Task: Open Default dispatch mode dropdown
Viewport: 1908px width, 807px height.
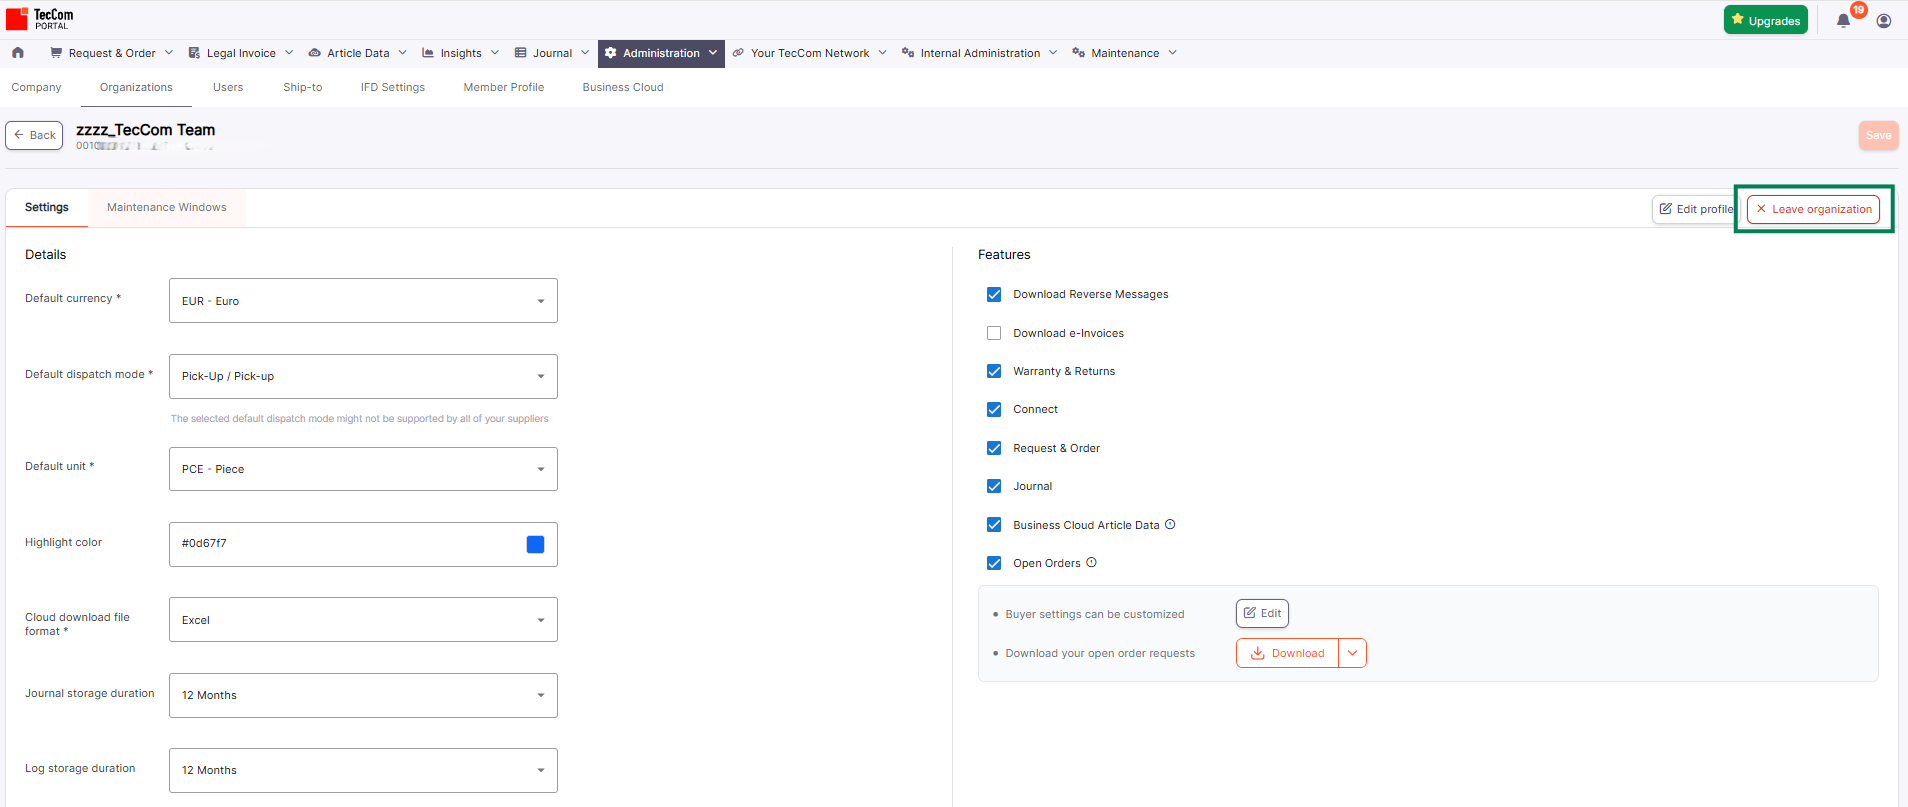Action: (x=363, y=376)
